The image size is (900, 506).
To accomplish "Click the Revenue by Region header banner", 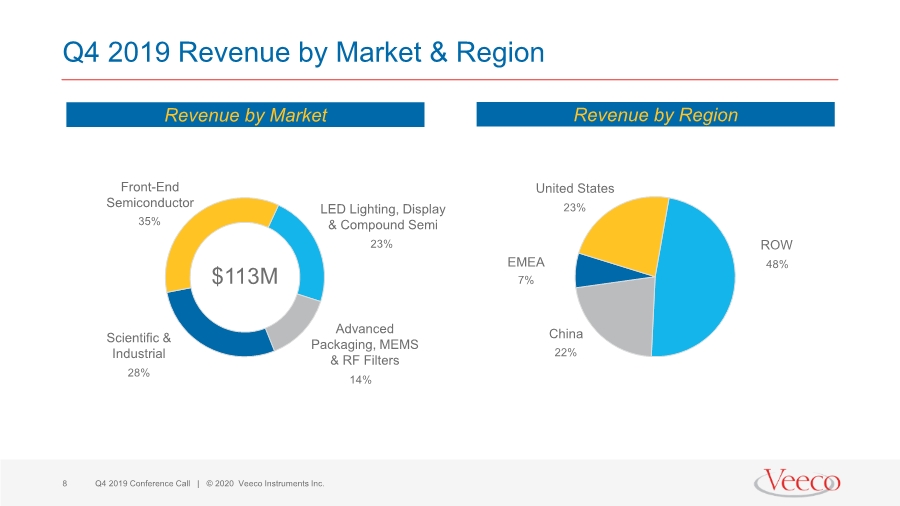I will pyautogui.click(x=655, y=115).
